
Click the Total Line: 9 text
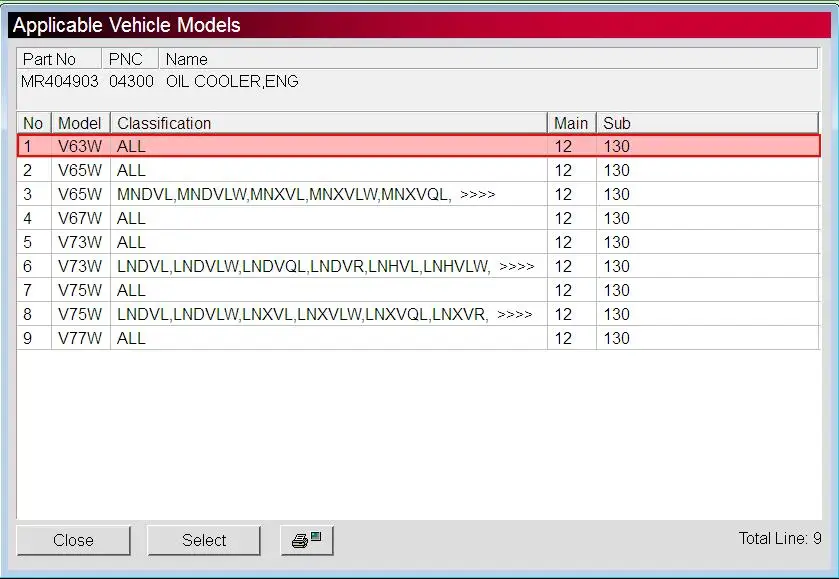click(780, 538)
